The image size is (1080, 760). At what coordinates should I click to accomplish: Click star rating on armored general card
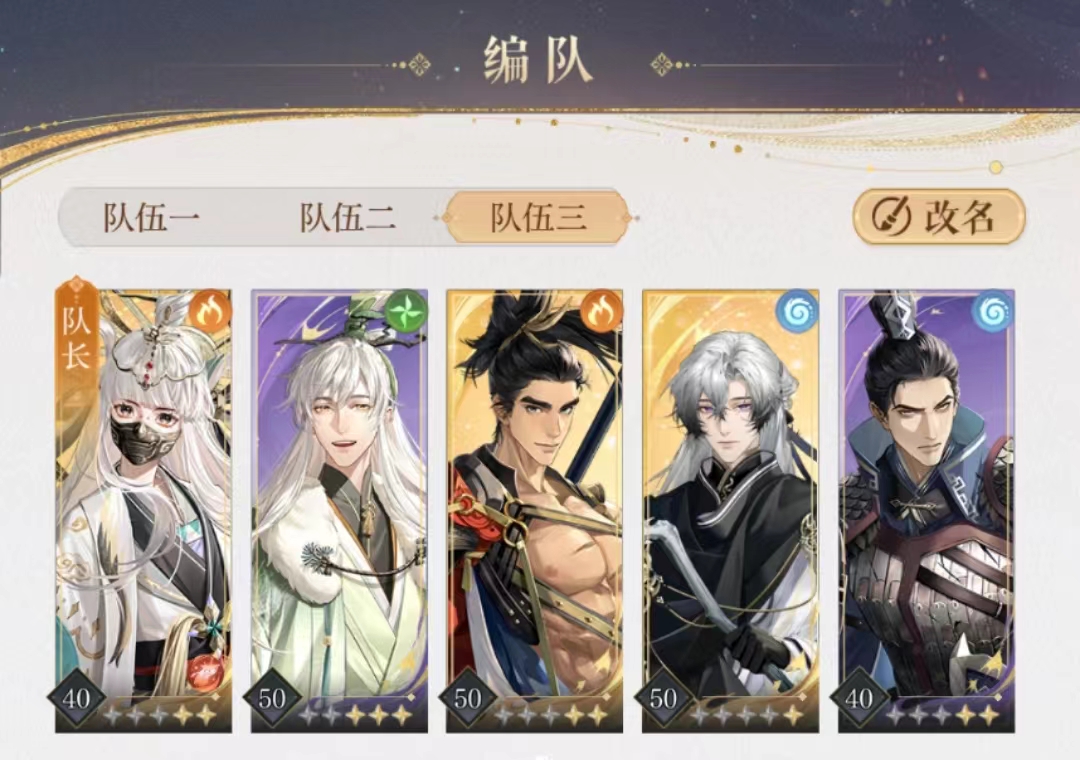942,715
